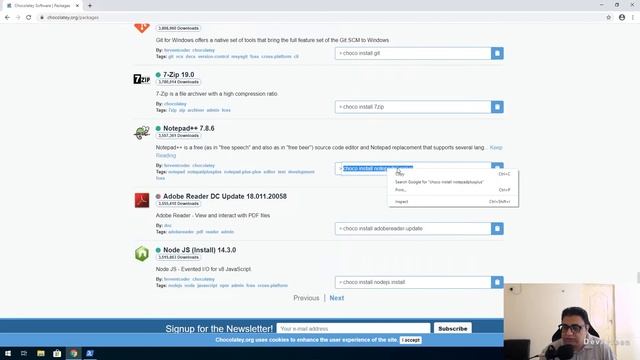The image size is (640, 360).
Task: Select the Chocolatey Software Packages tab
Action: click(x=42, y=6)
